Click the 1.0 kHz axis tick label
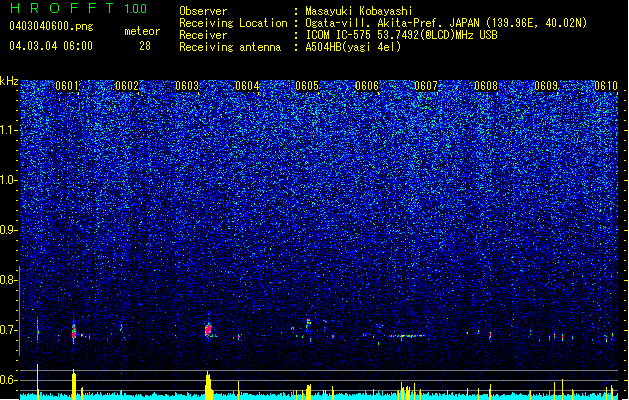 tap(9, 180)
